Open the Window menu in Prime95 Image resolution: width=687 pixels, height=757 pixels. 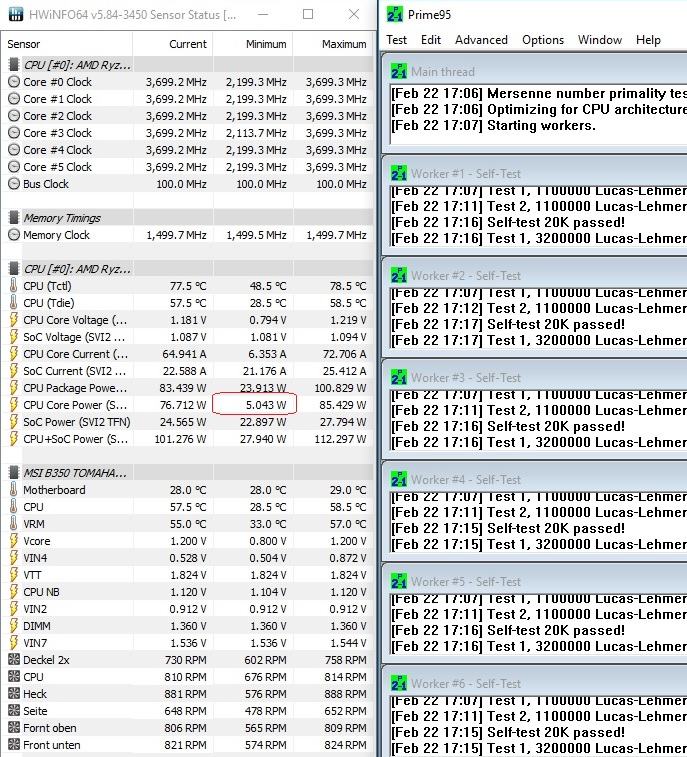pyautogui.click(x=600, y=40)
